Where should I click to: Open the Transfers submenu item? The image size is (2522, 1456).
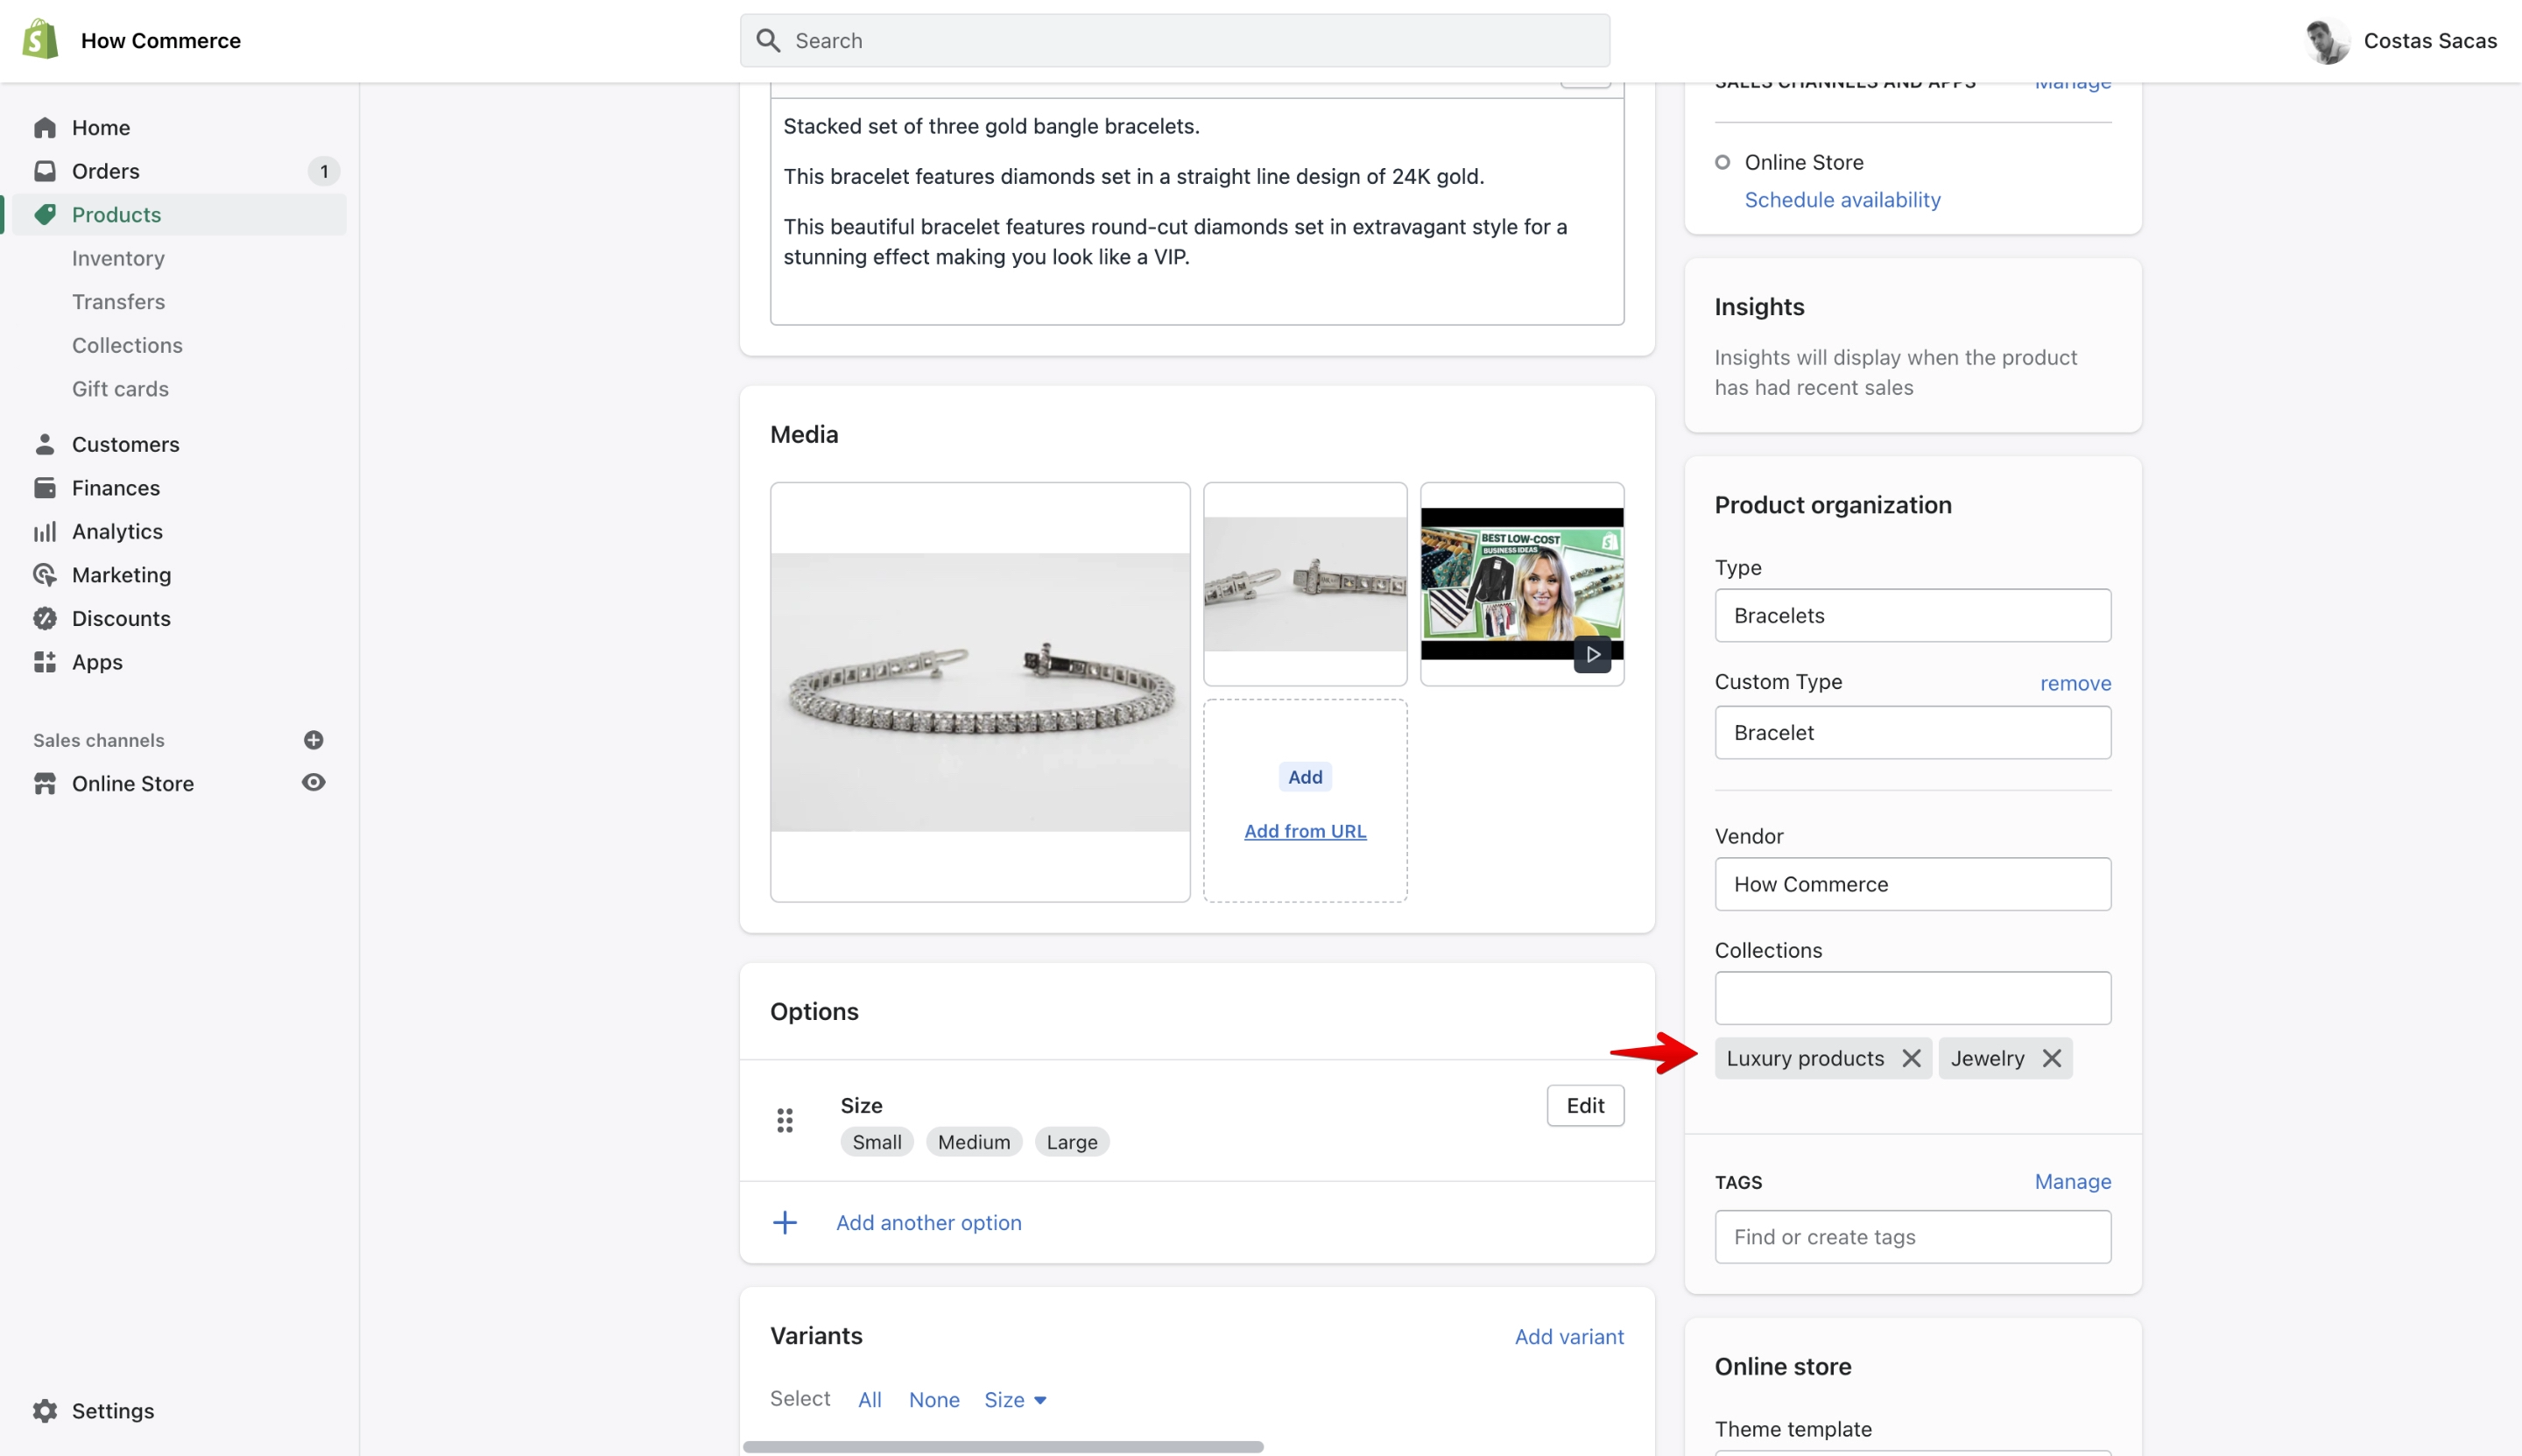118,302
